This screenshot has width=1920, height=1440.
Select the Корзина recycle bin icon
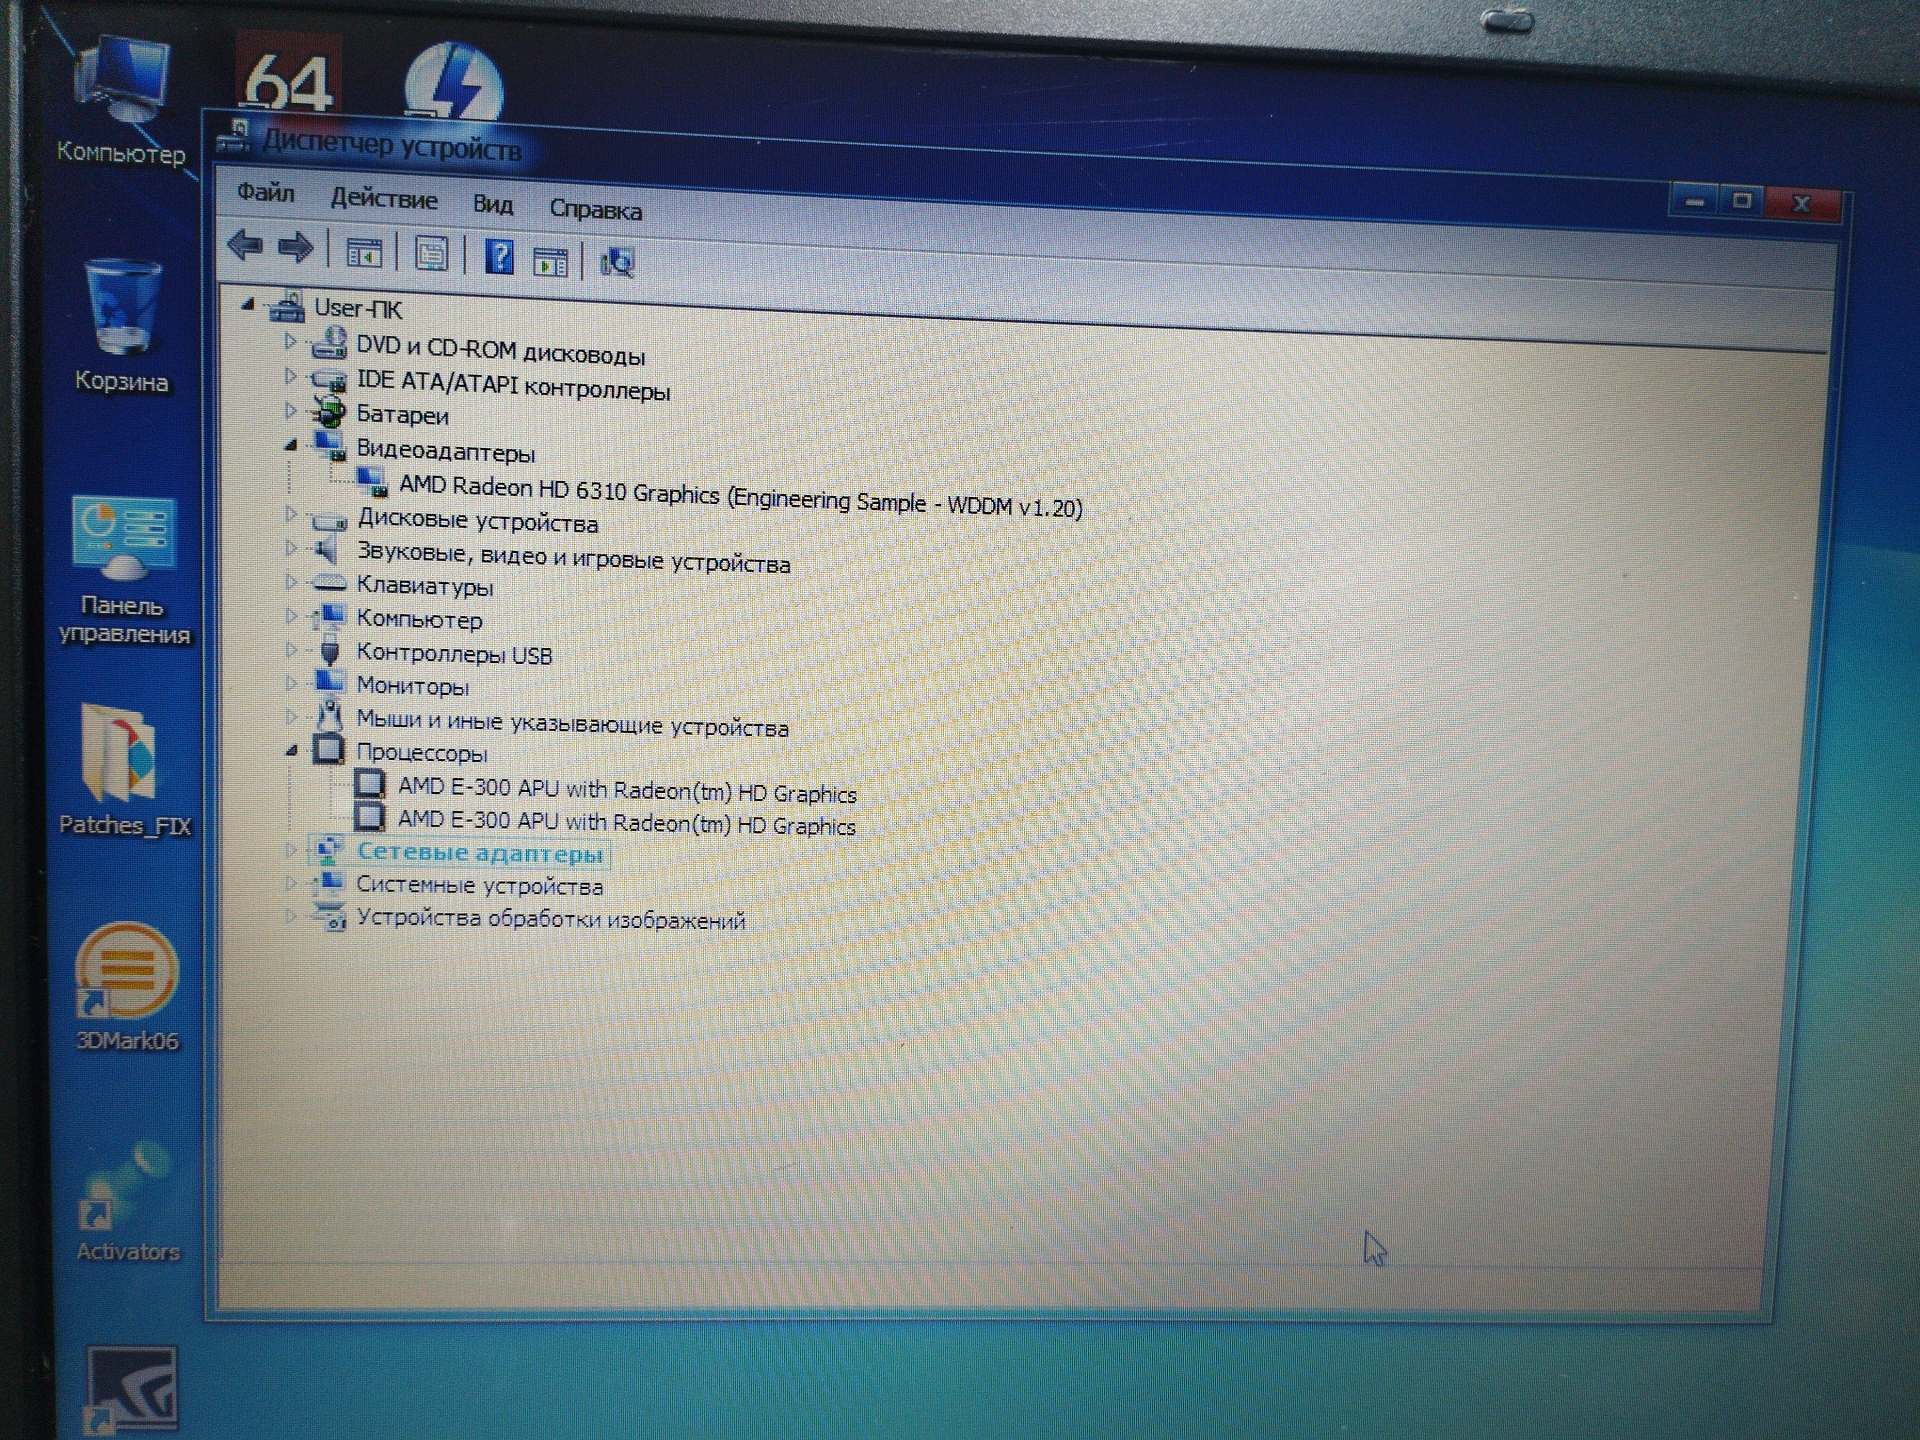point(121,327)
